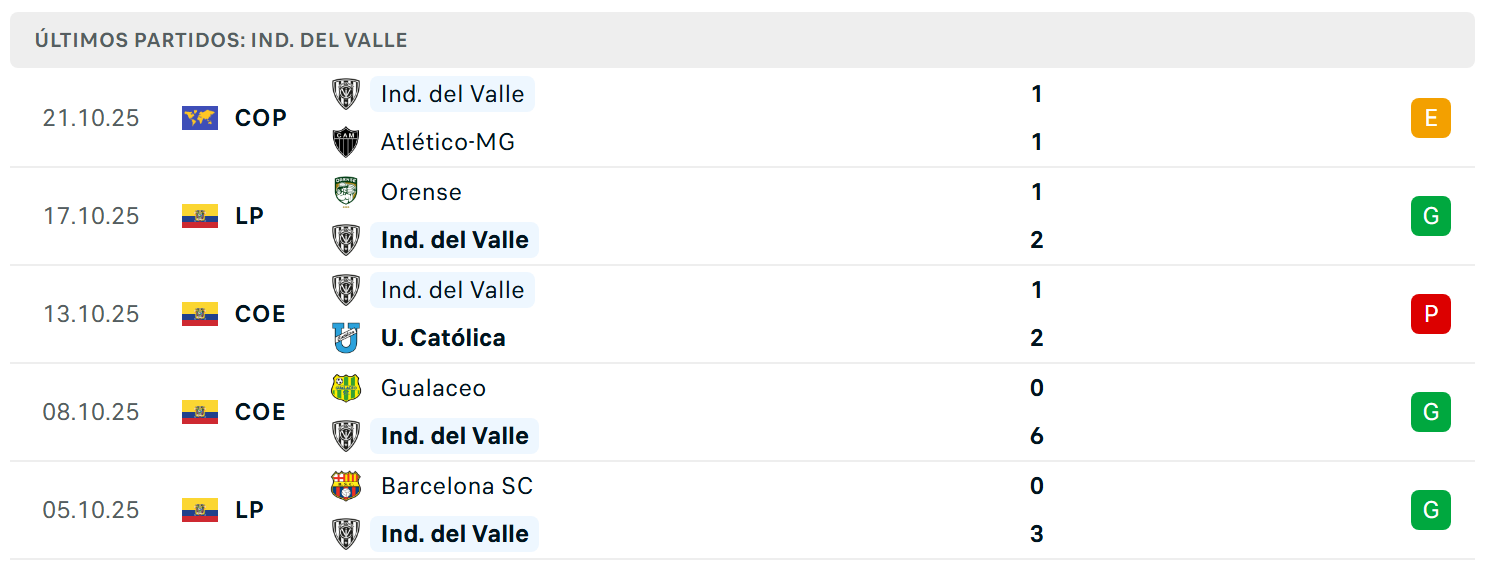Click Ecuador flag on 17.10.25 match
This screenshot has width=1492, height=575.
pyautogui.click(x=200, y=216)
